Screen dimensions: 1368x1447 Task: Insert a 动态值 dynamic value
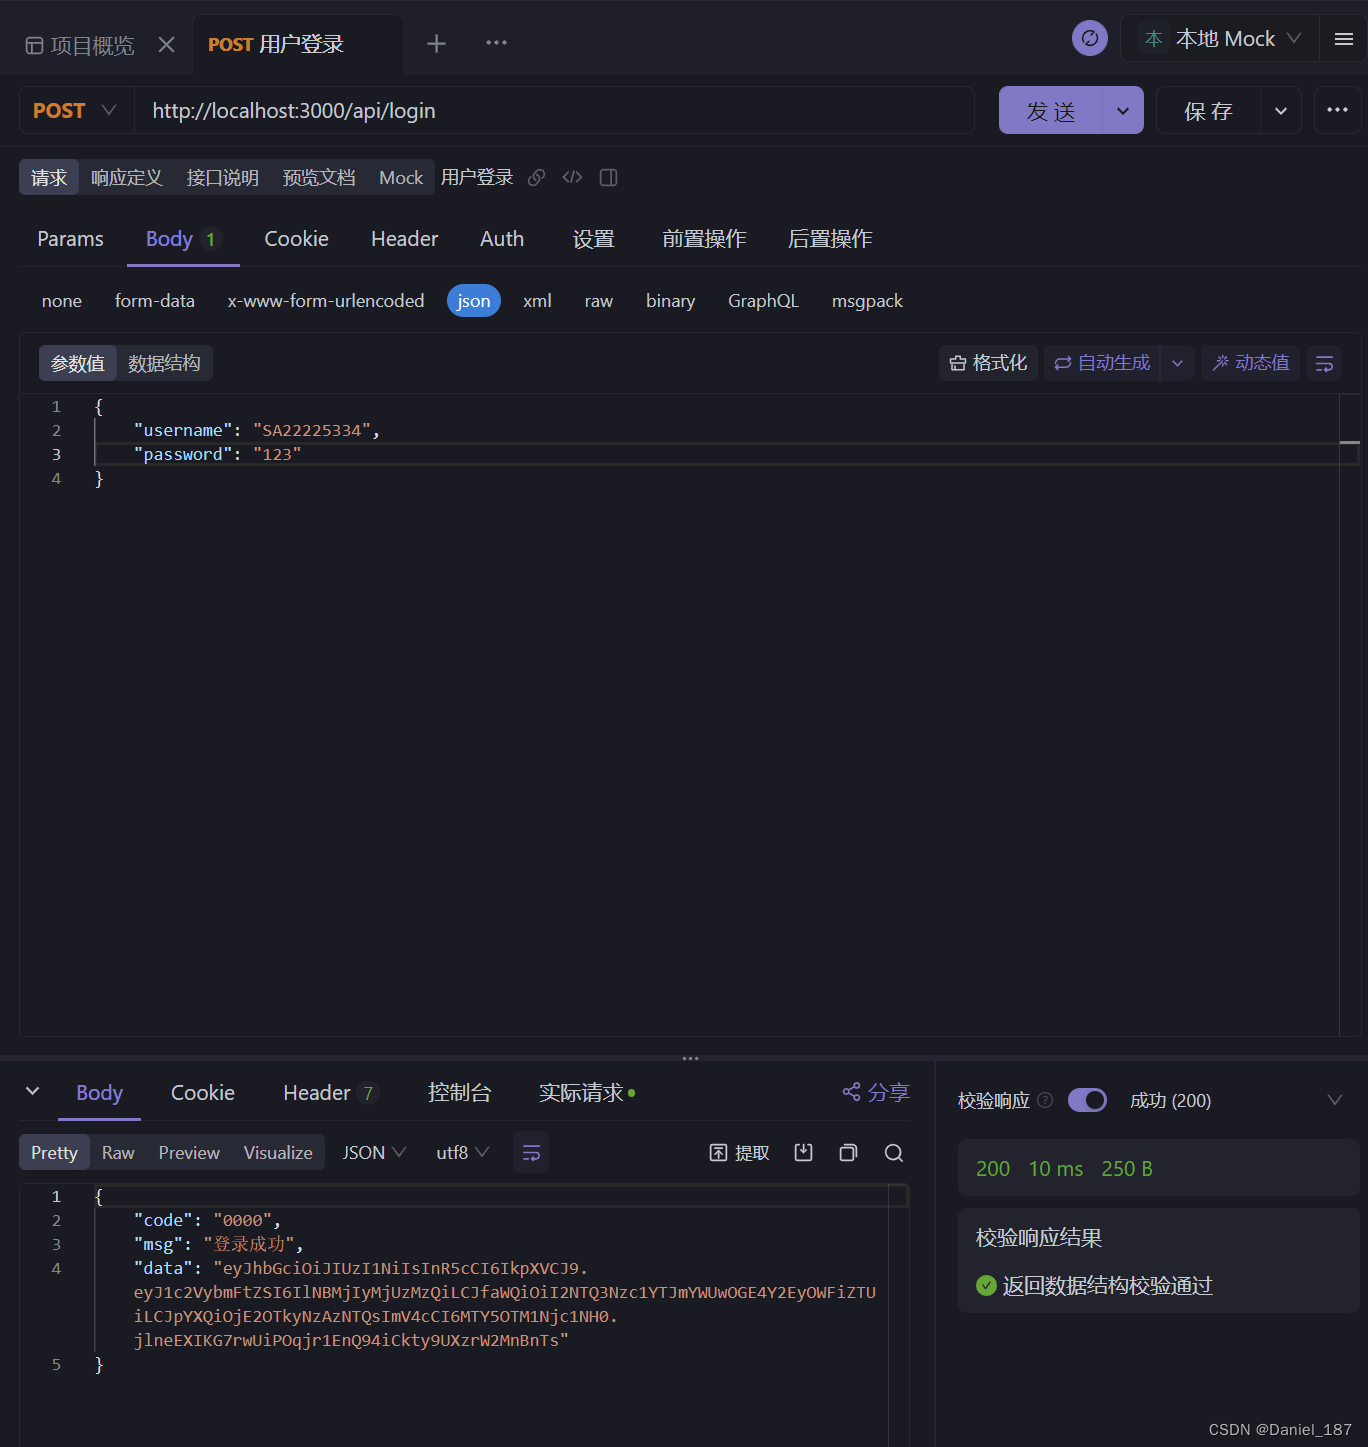(1251, 363)
